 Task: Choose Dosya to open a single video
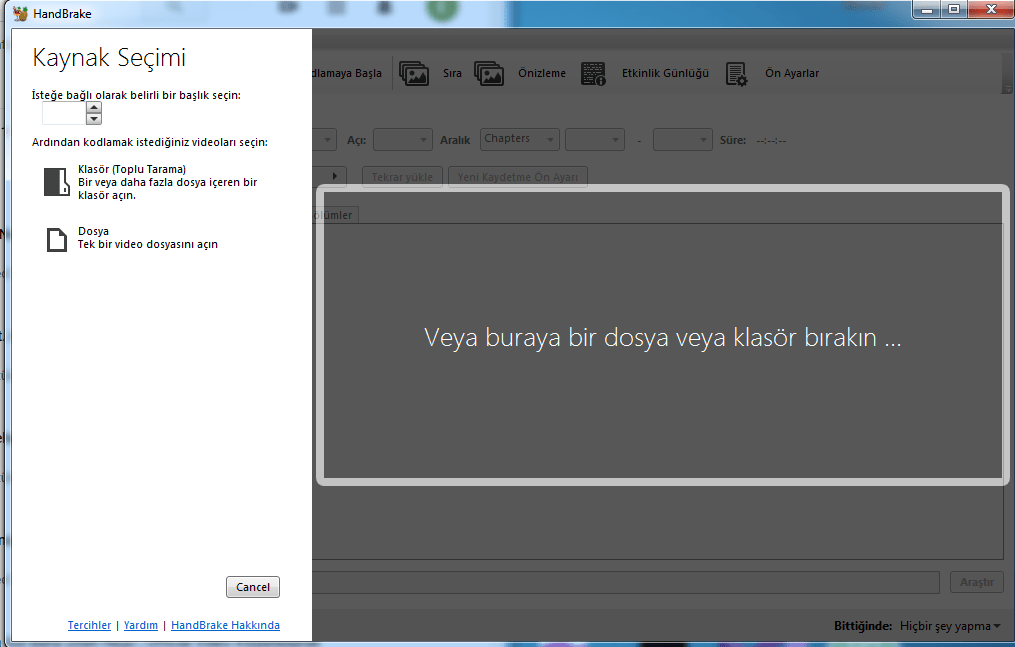132,238
